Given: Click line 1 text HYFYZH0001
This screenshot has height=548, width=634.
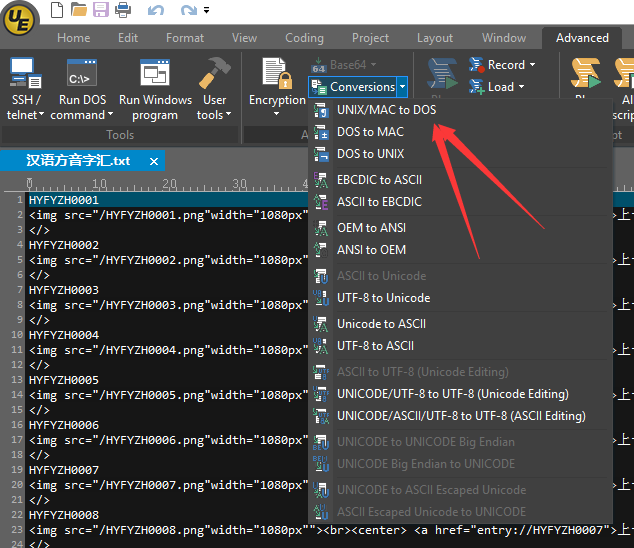Looking at the screenshot, I should click(x=64, y=200).
